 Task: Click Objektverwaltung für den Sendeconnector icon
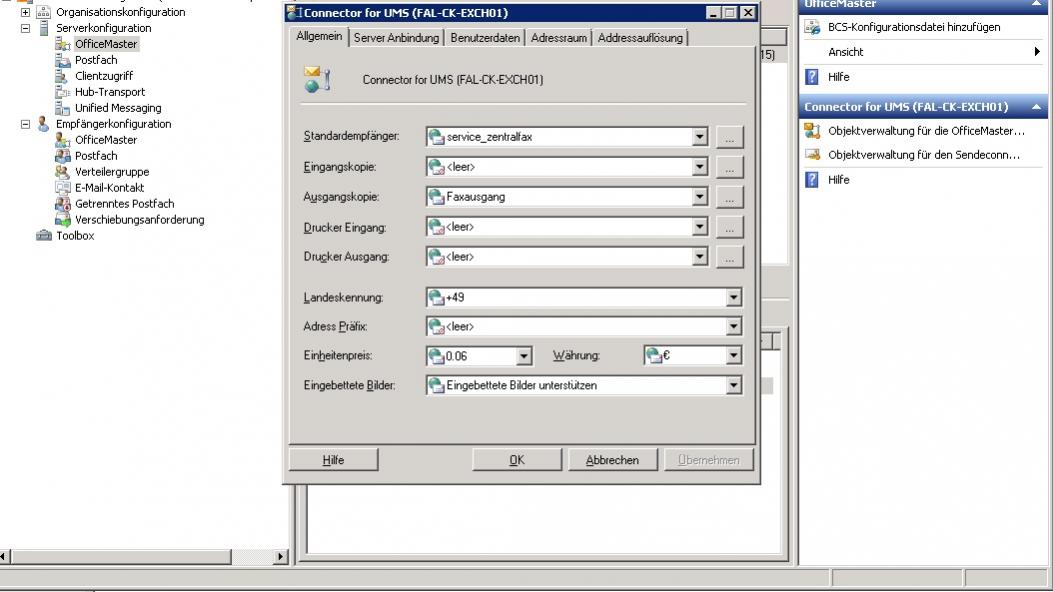[813, 155]
